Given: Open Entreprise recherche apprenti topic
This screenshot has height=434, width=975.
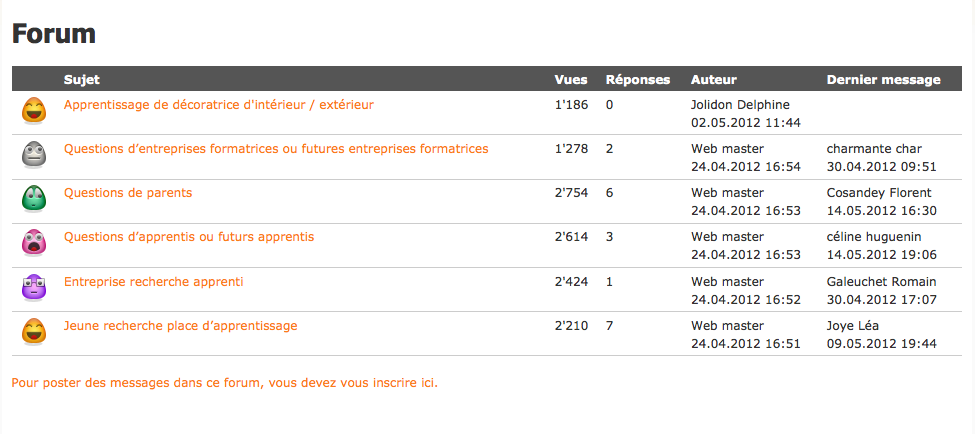Looking at the screenshot, I should pyautogui.click(x=154, y=282).
